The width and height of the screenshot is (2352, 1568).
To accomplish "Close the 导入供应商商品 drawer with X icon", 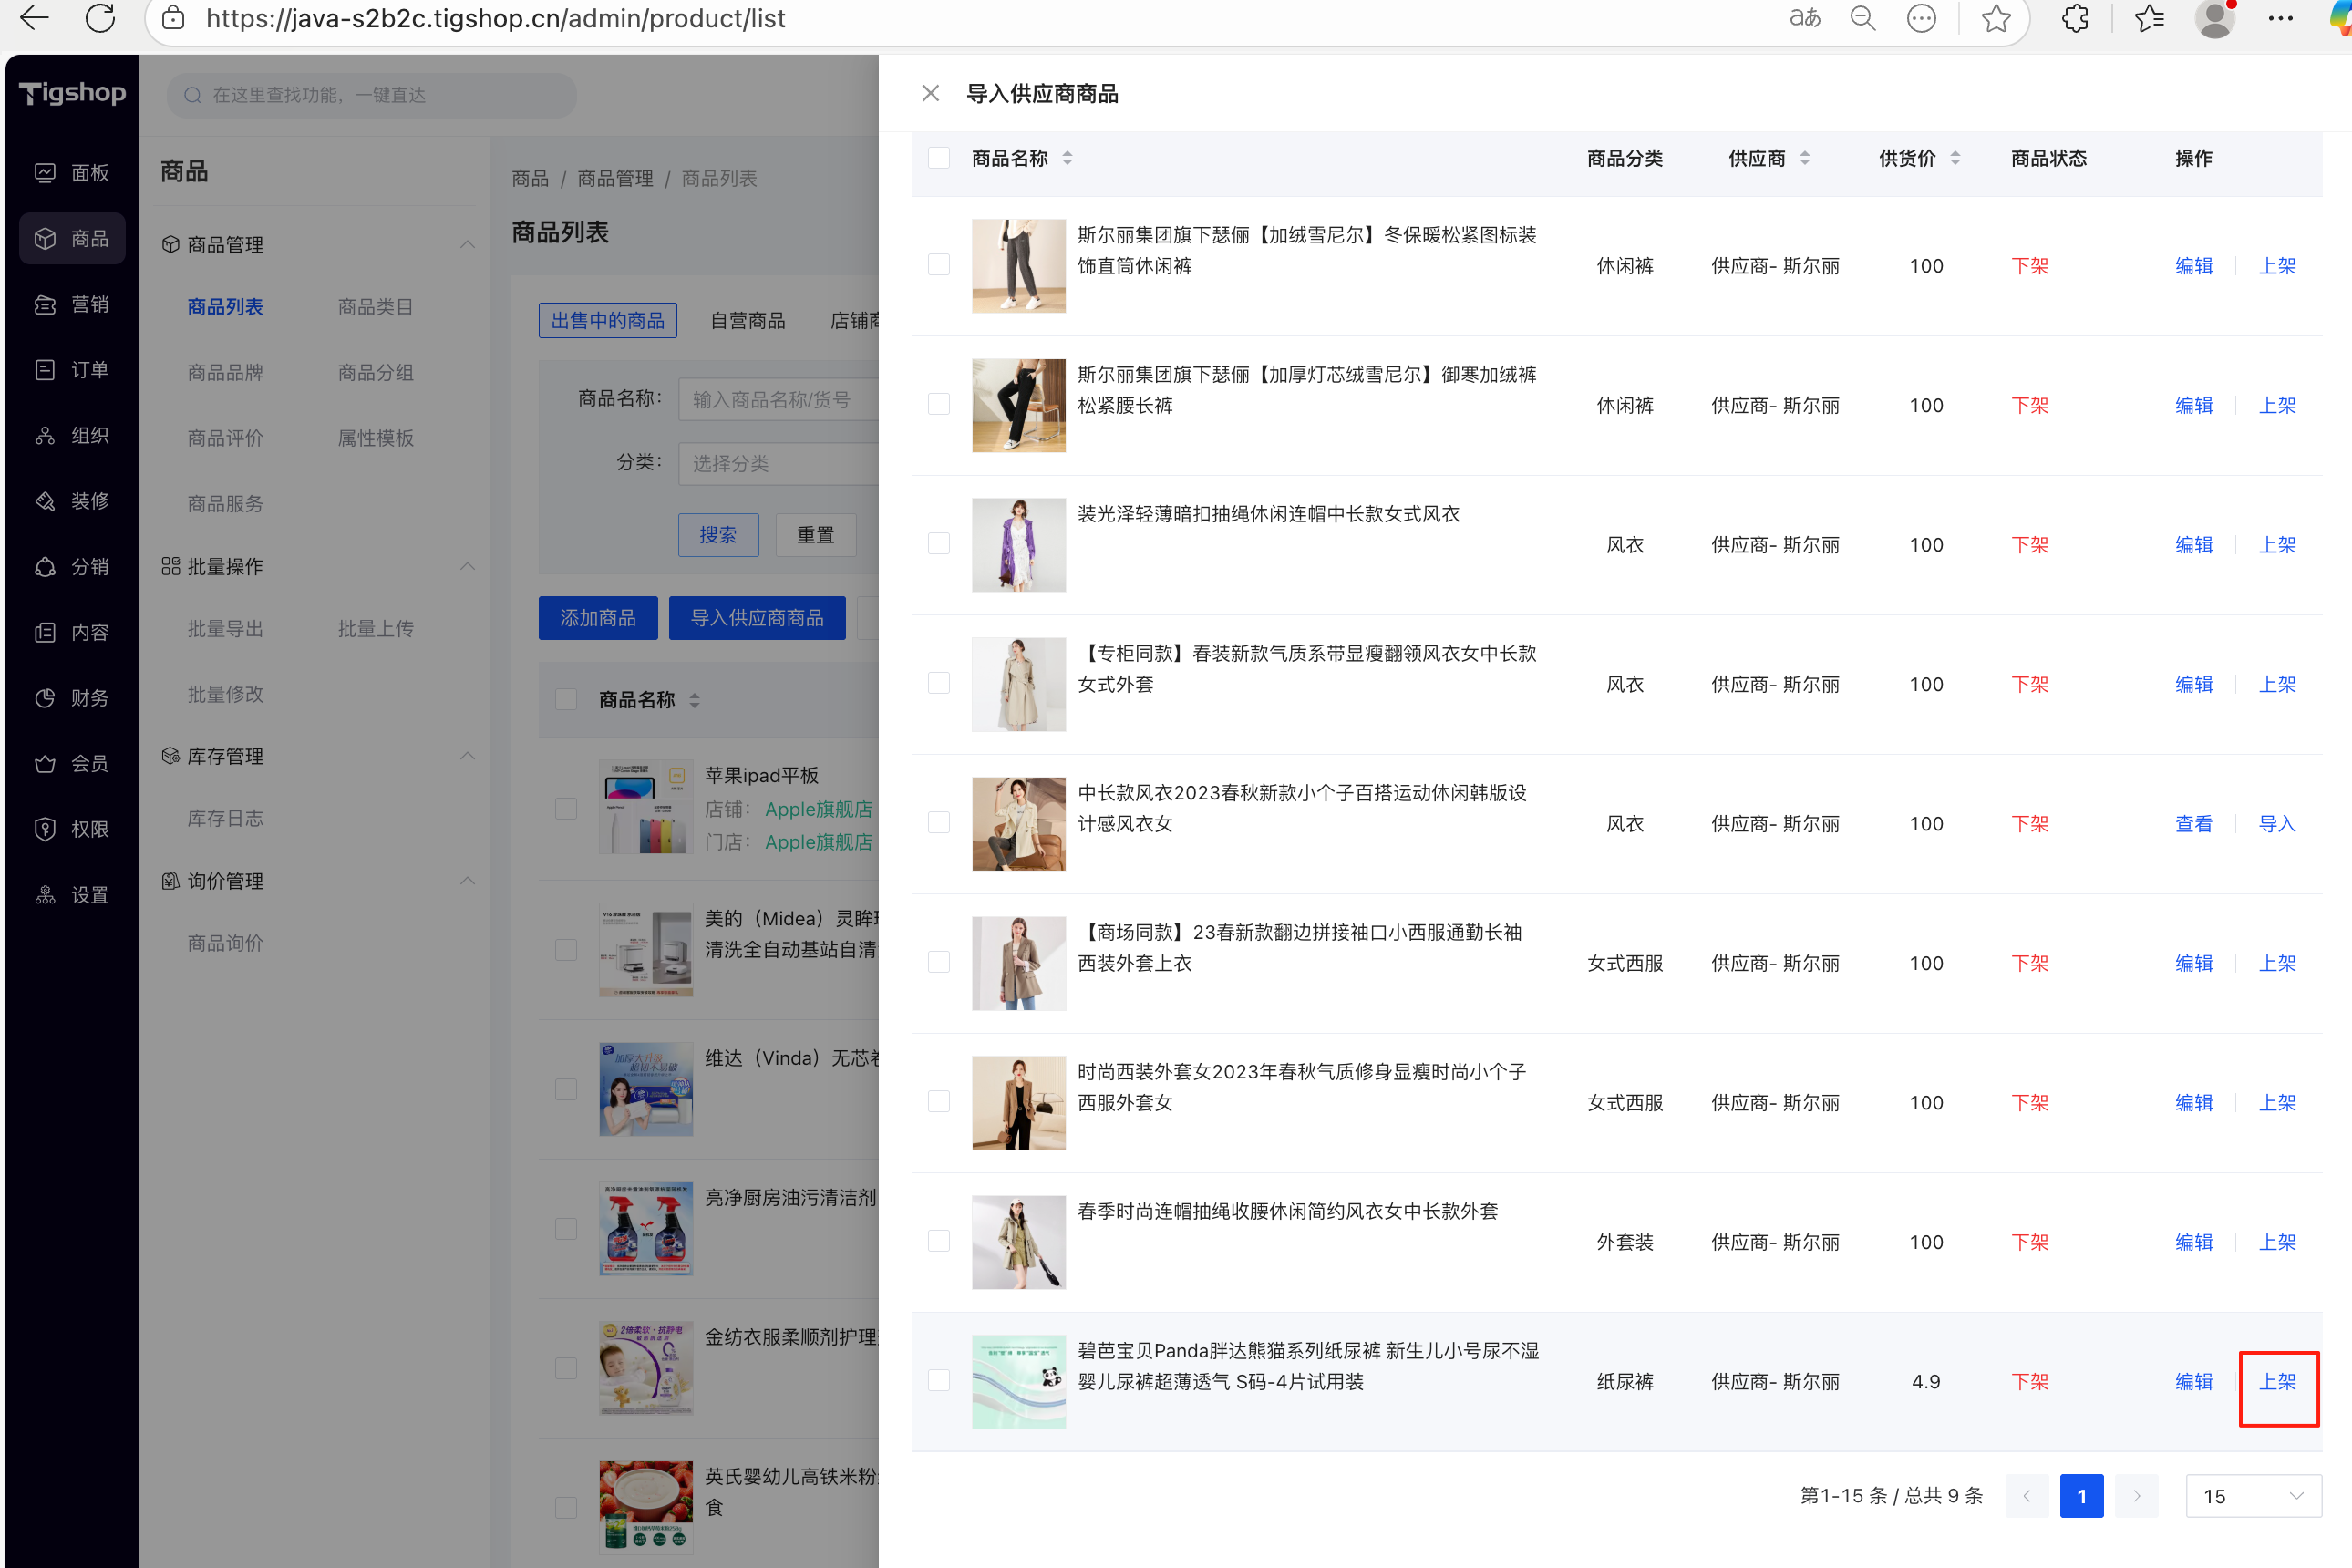I will [930, 93].
